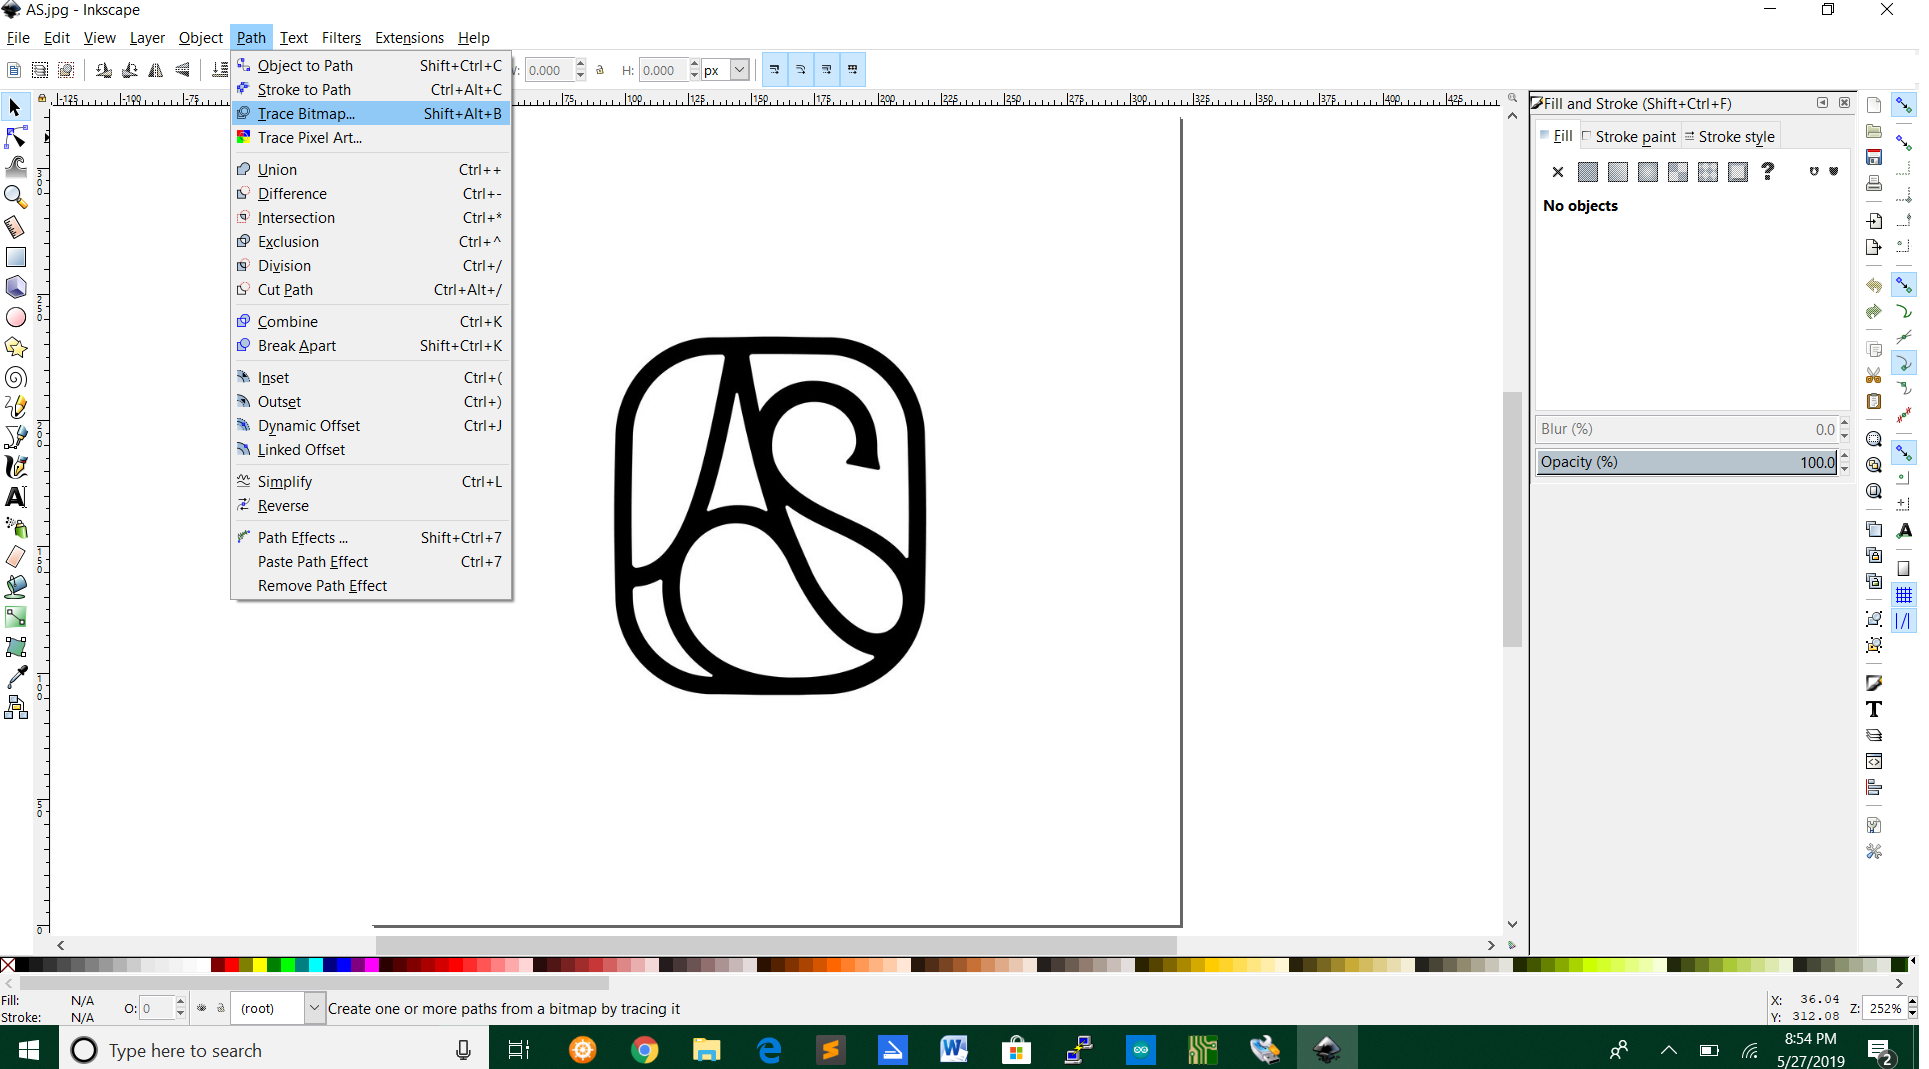Click Union in the Path menu

pyautogui.click(x=371, y=170)
